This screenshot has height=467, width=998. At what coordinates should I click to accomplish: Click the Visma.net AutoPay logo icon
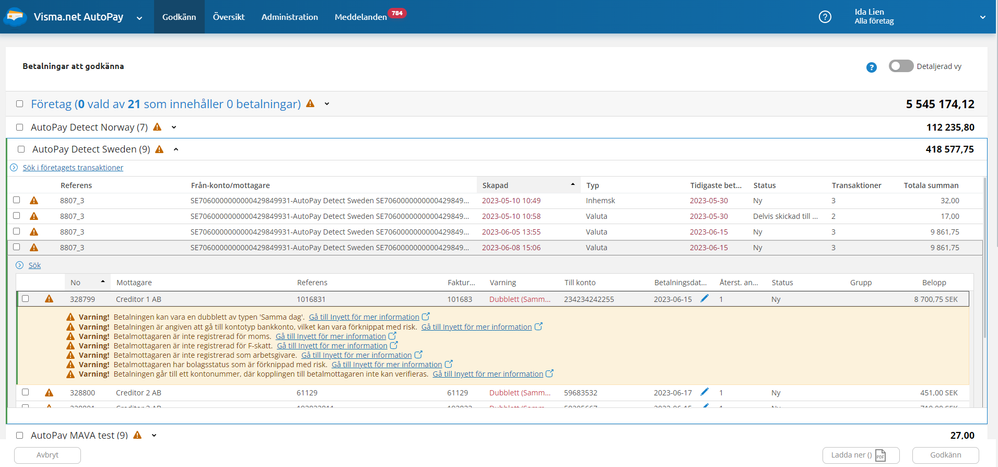point(15,17)
